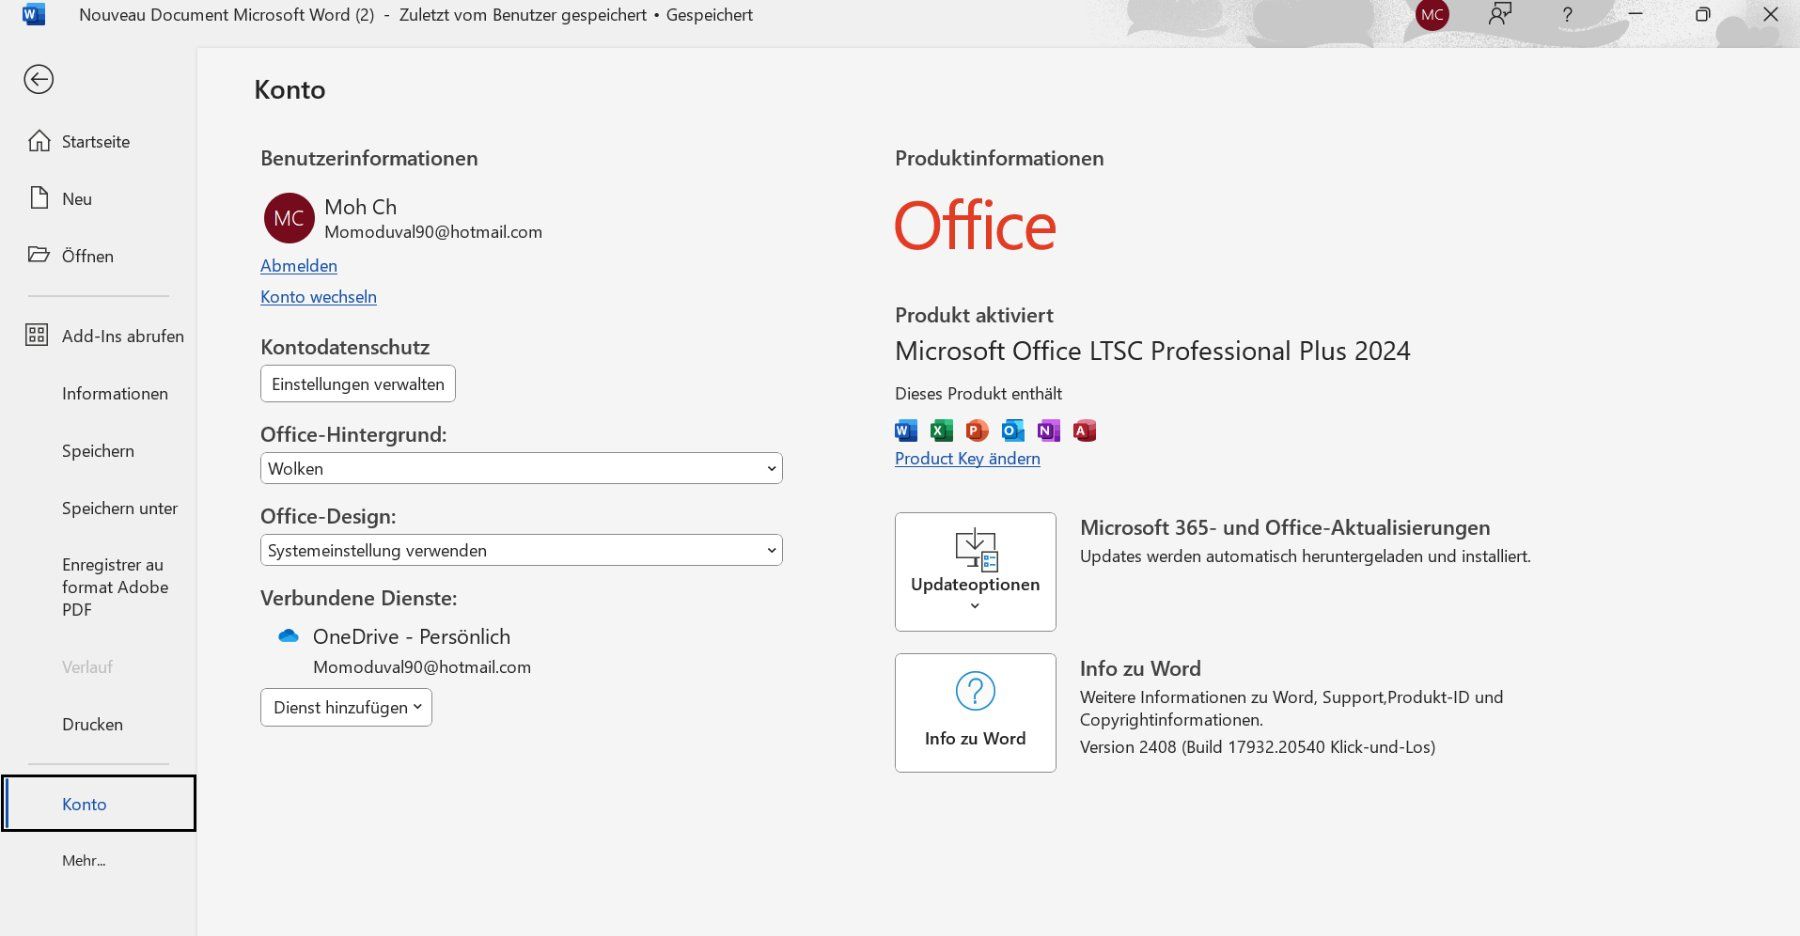Restore down the Word window

point(1702,15)
